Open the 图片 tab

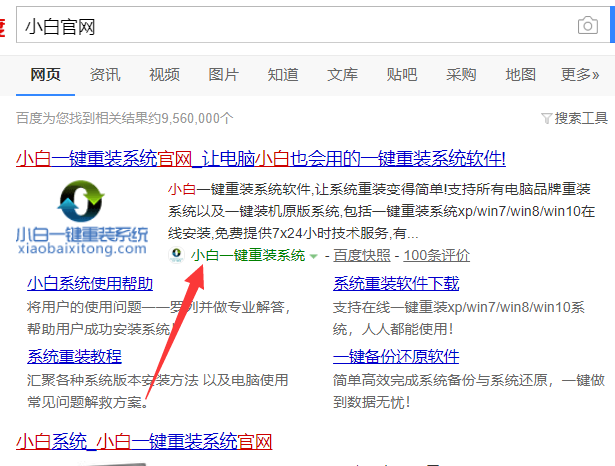pyautogui.click(x=224, y=74)
